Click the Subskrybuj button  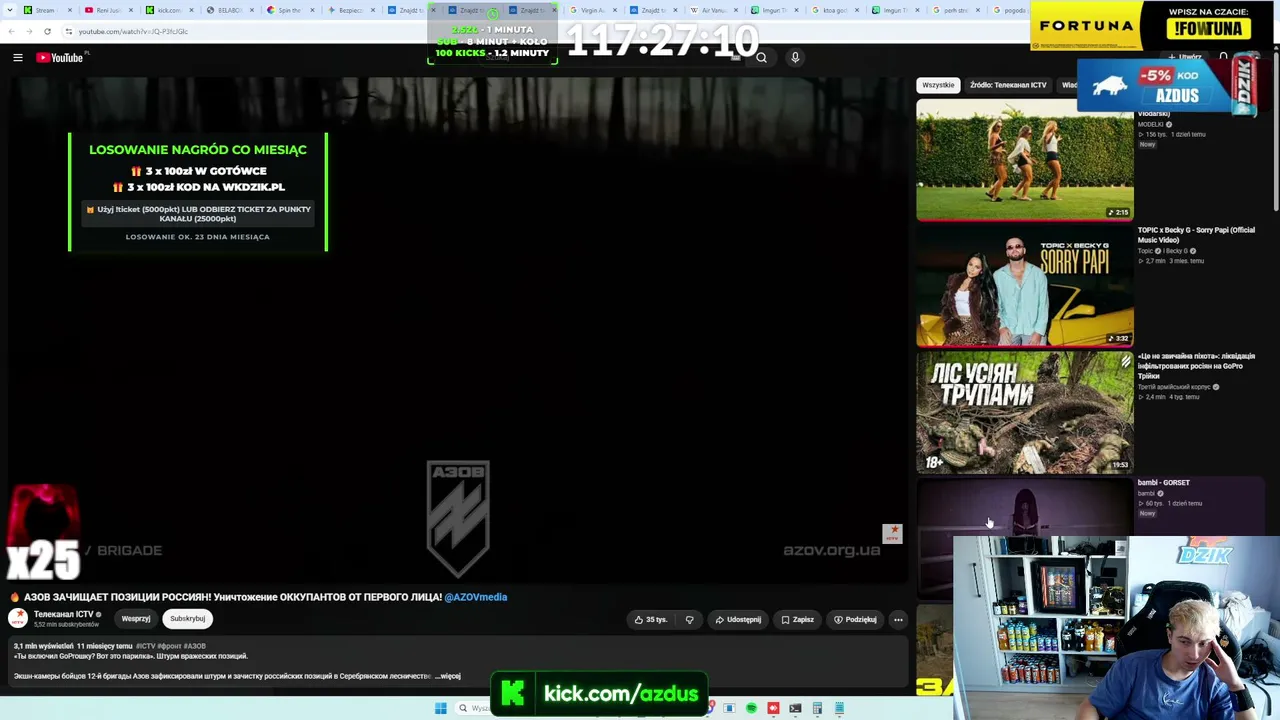point(187,619)
